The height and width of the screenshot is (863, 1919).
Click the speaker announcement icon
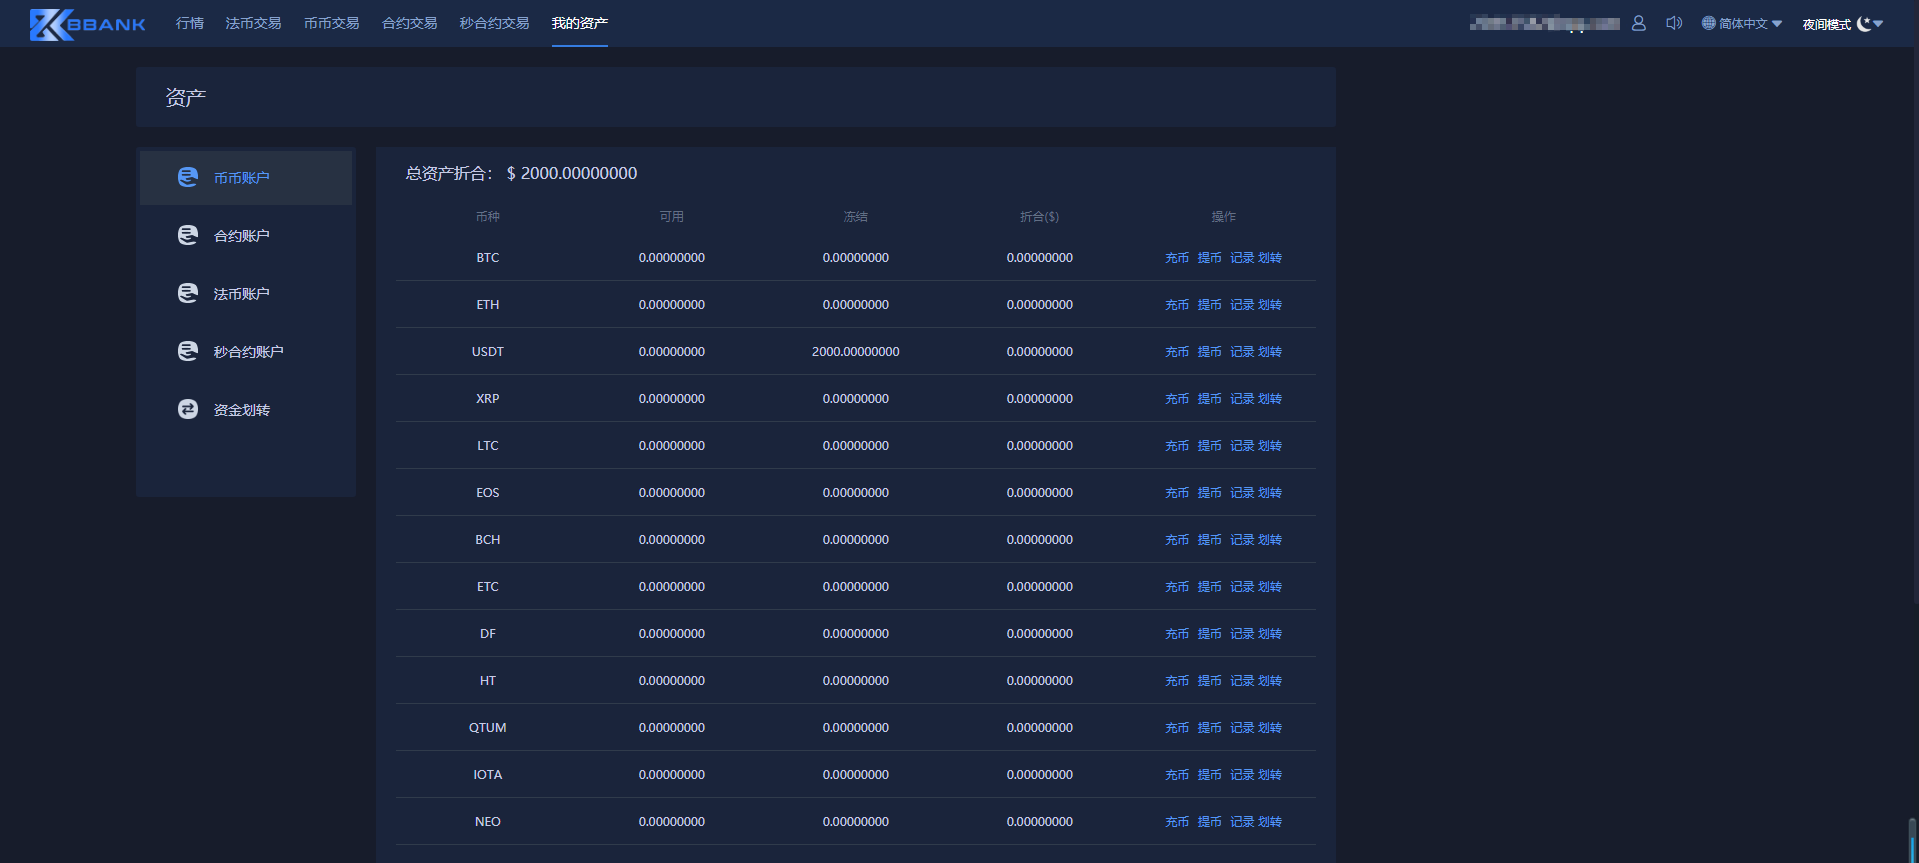point(1674,23)
